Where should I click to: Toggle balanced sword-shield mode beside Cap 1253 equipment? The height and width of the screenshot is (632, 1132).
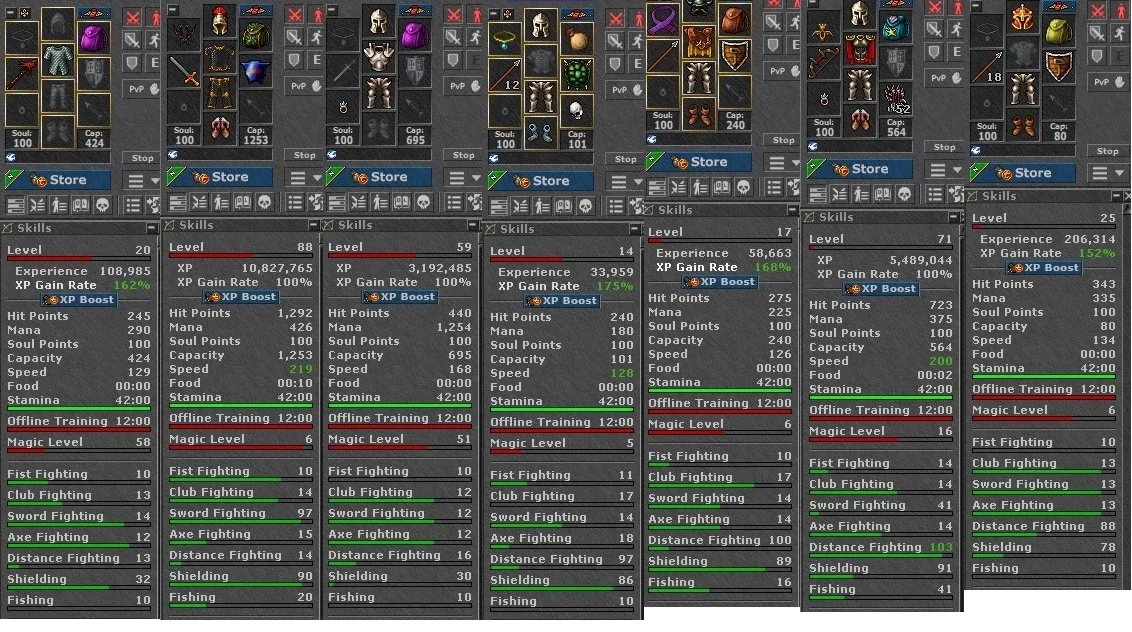pyautogui.click(x=294, y=37)
